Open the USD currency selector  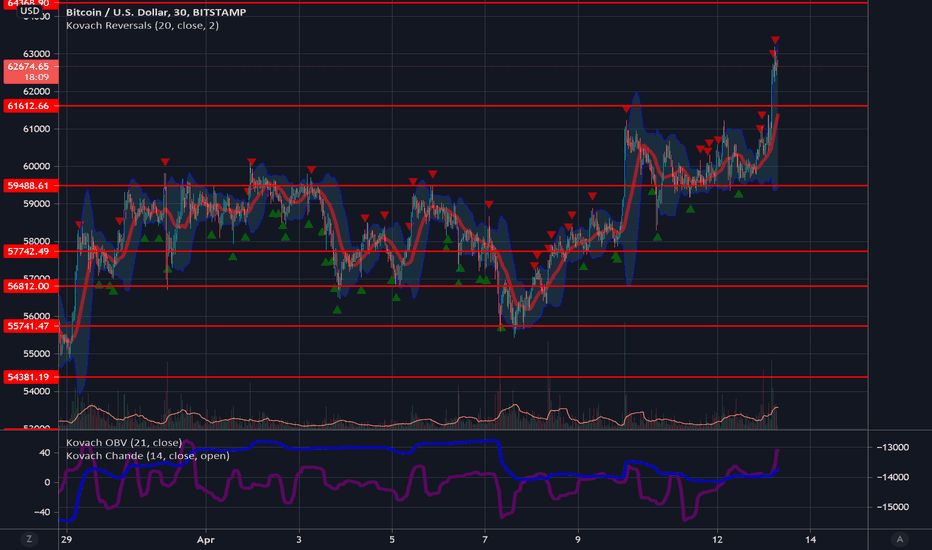[x=30, y=11]
